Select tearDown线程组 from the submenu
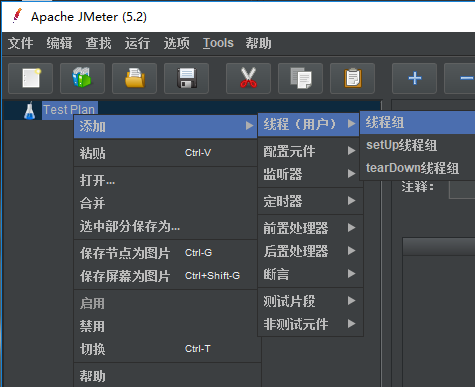 pyautogui.click(x=418, y=168)
